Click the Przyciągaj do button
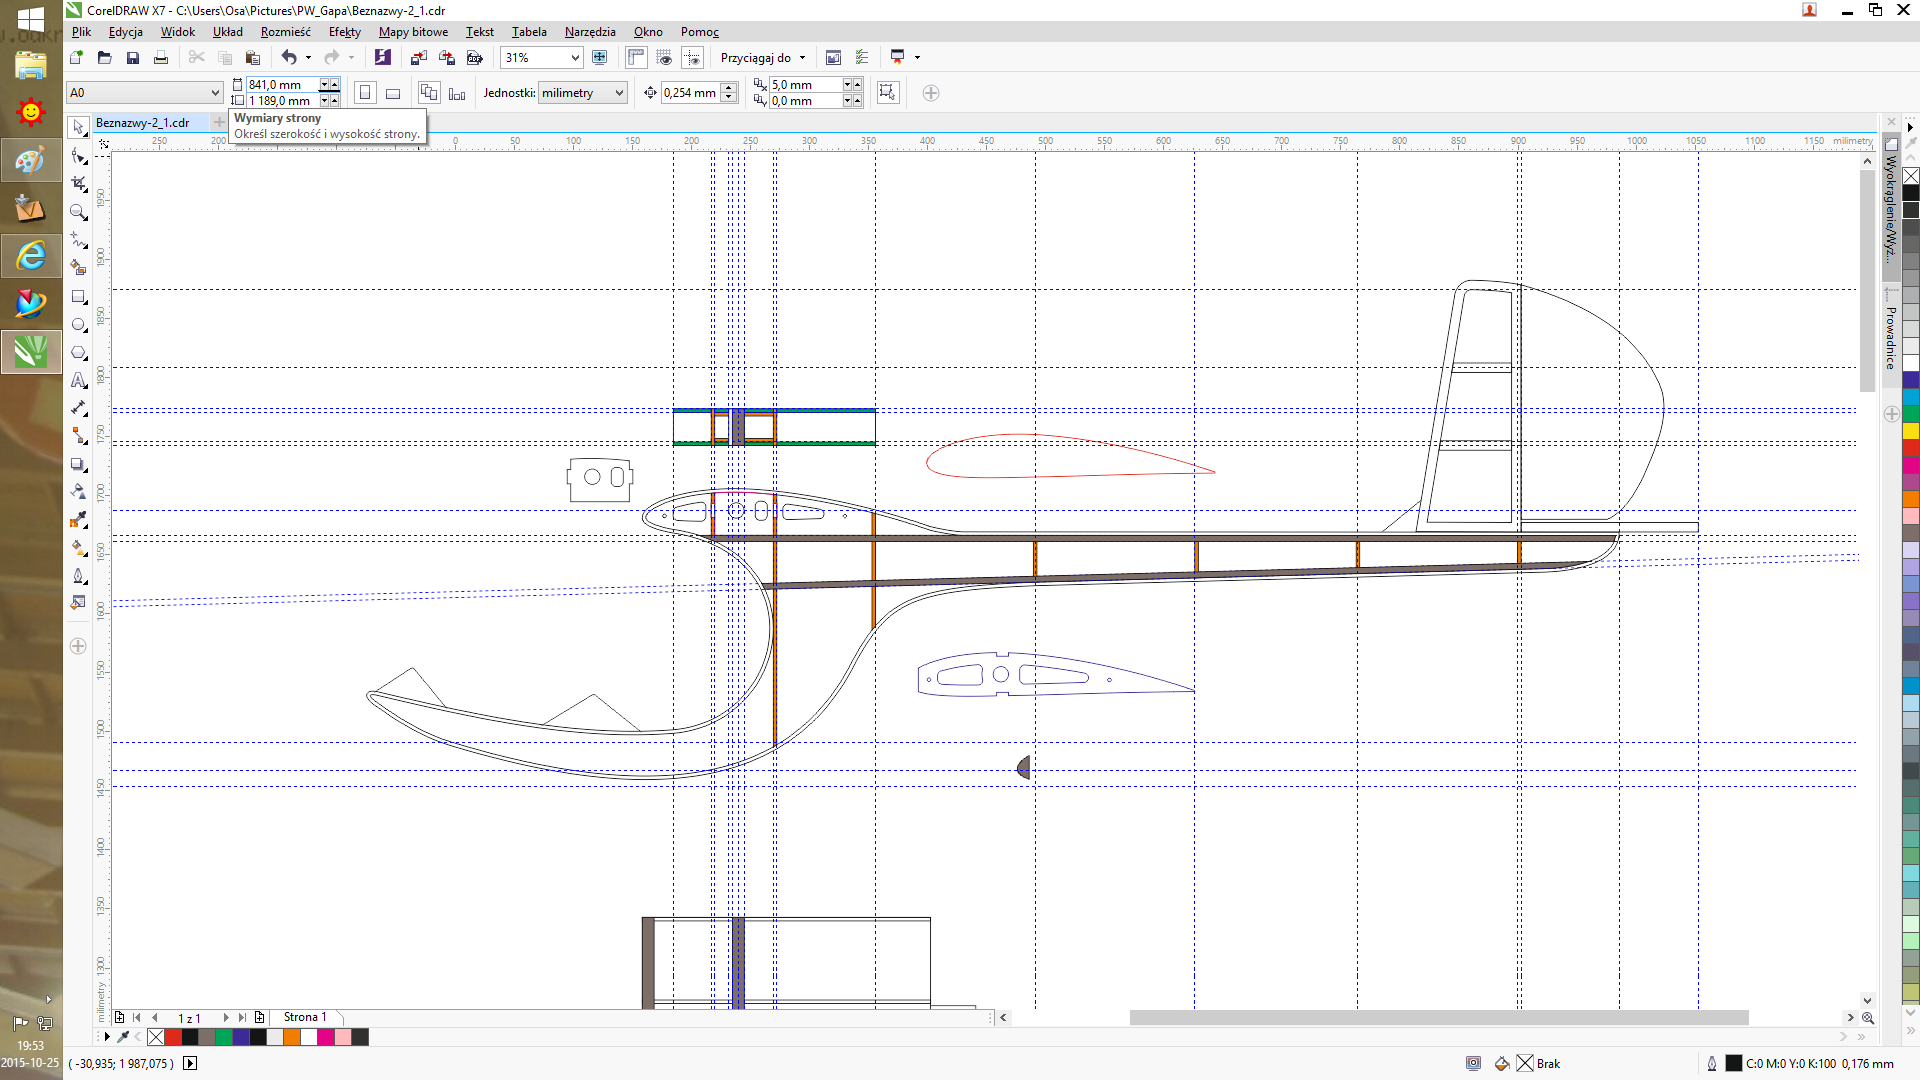This screenshot has height=1080, width=1920. (755, 58)
